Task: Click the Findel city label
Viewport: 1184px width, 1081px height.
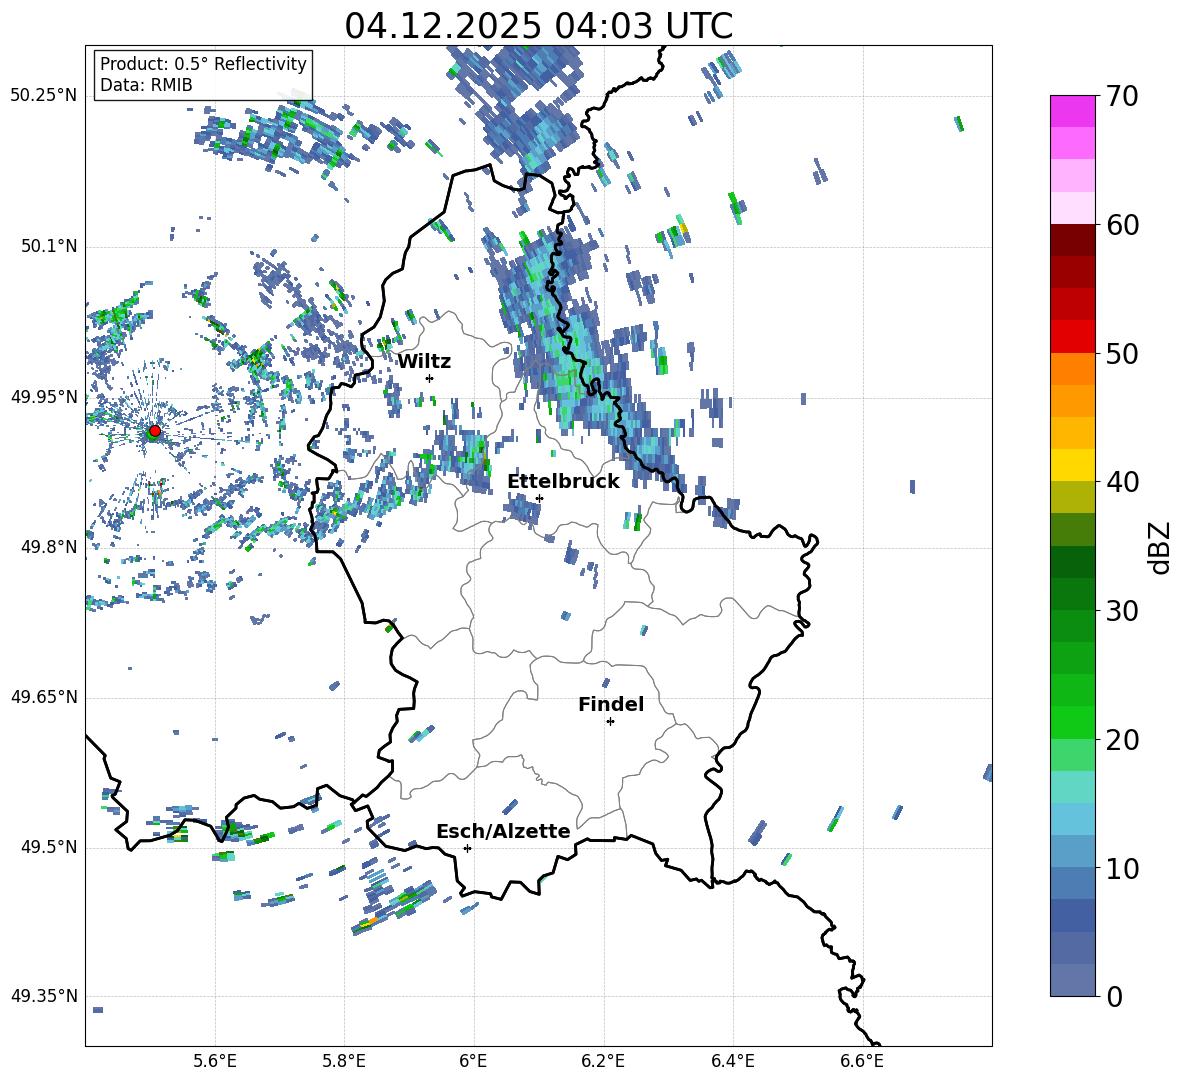Action: [611, 704]
